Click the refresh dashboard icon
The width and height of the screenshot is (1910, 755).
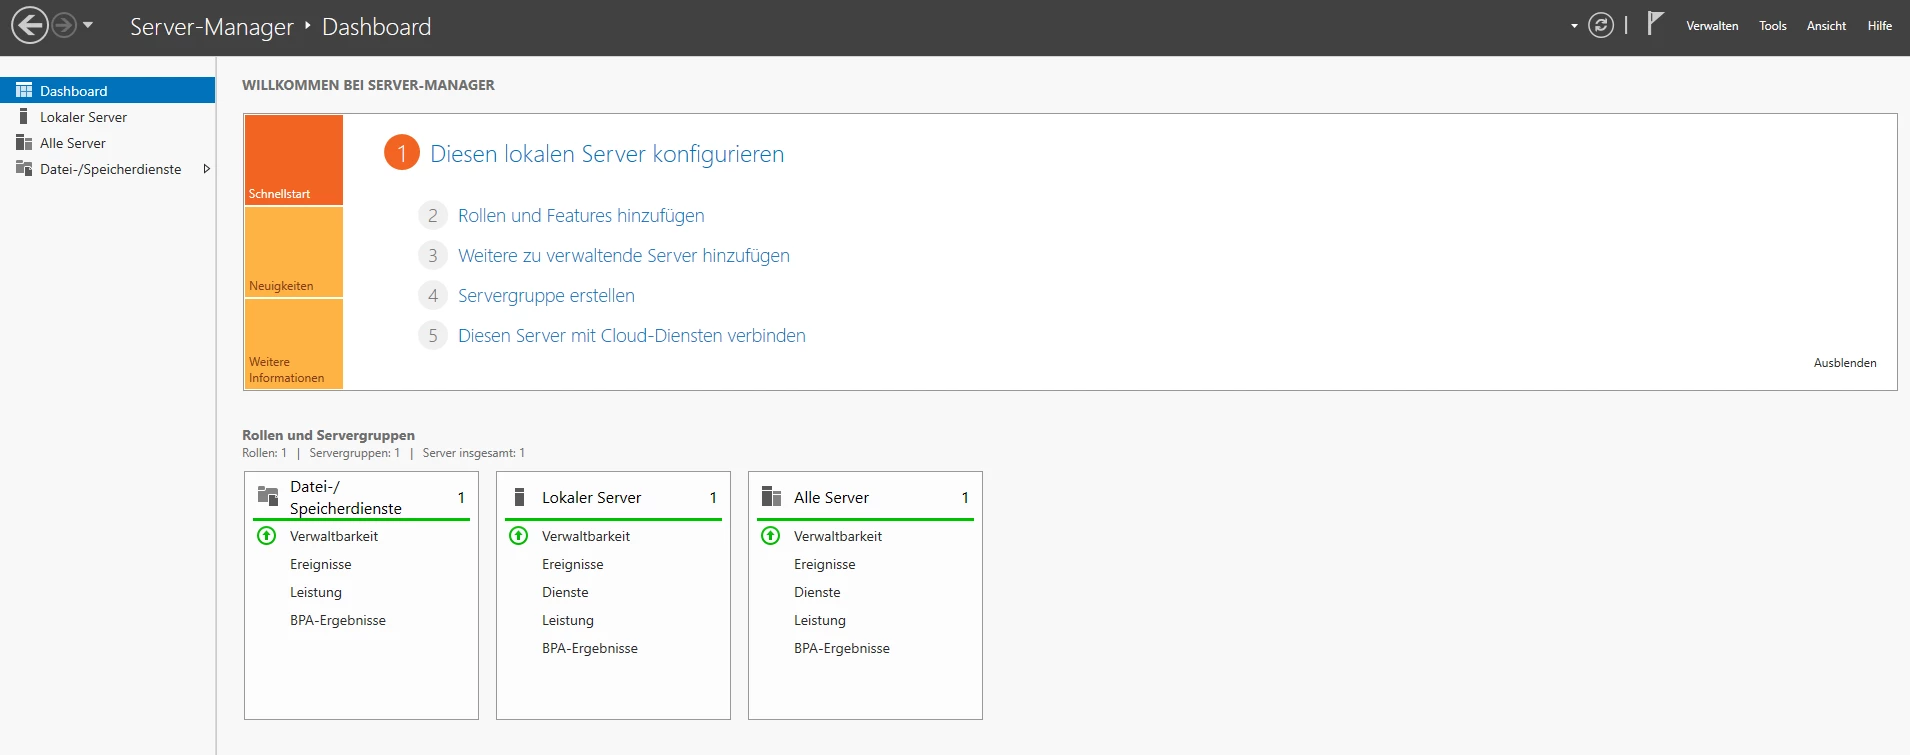tap(1600, 26)
